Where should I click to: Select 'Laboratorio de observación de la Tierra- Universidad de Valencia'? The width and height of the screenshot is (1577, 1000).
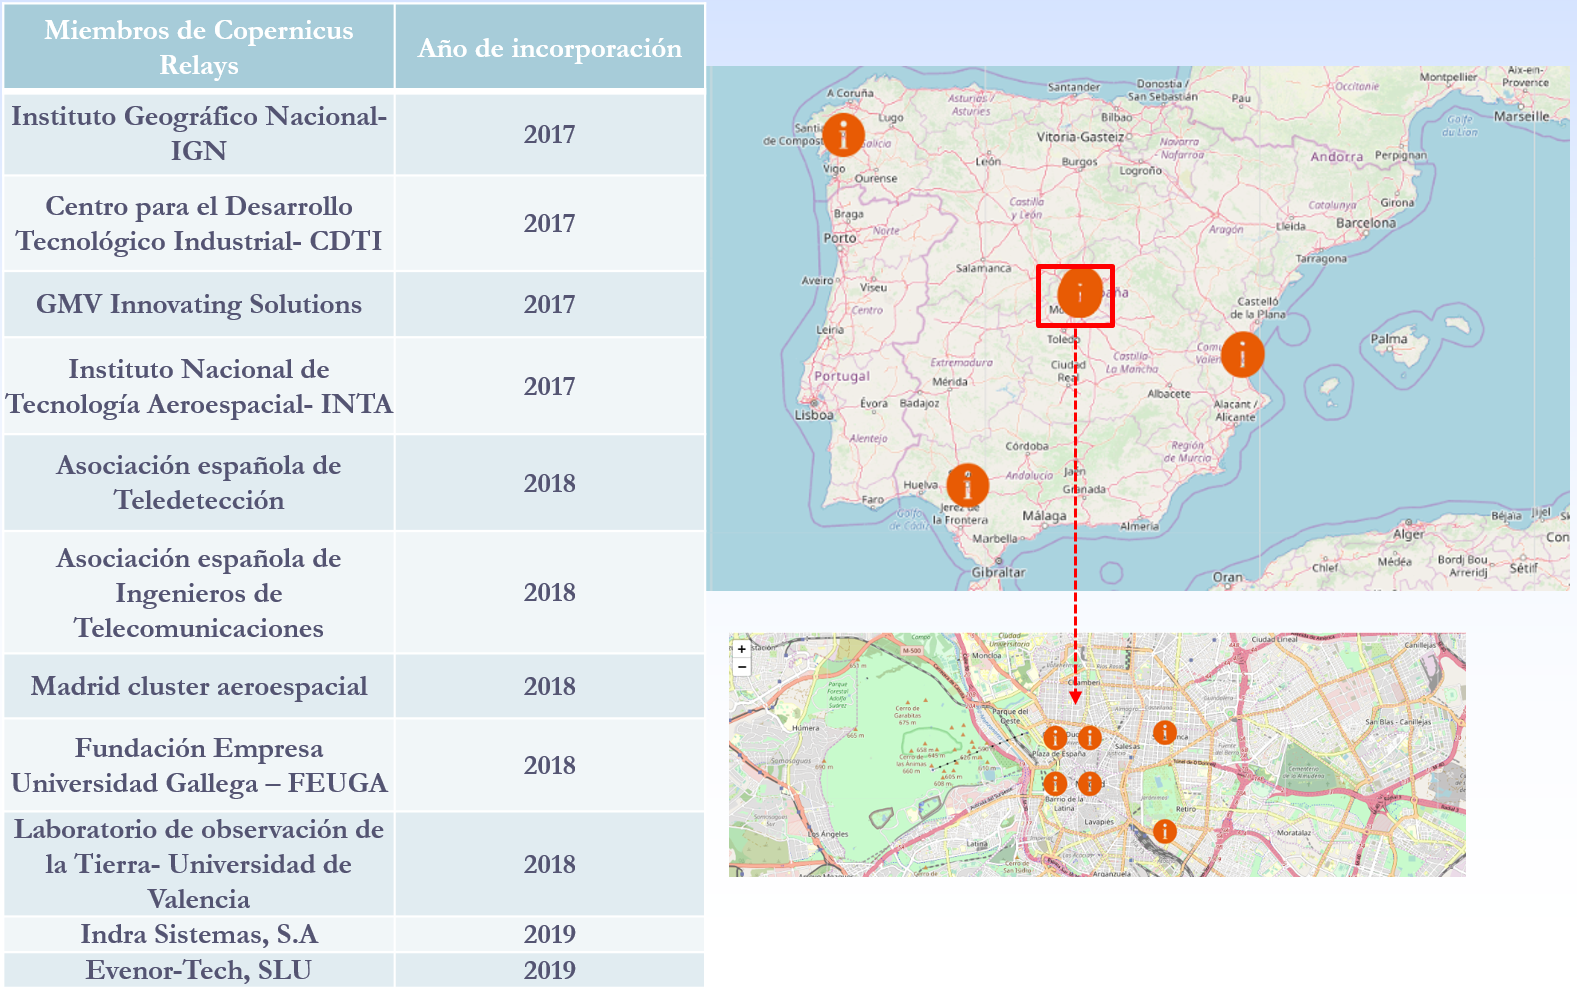[x=199, y=863]
